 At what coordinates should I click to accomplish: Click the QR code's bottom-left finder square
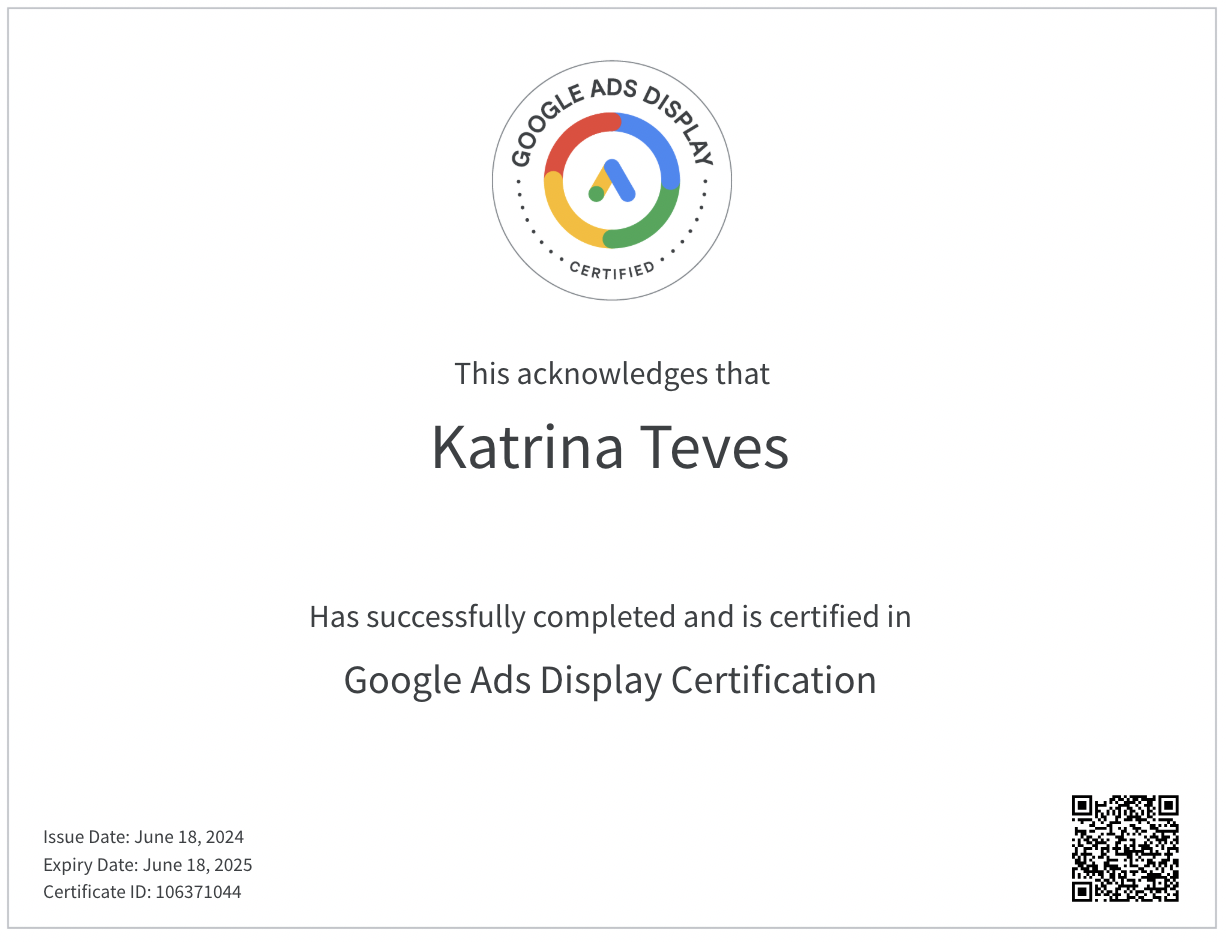tap(1084, 889)
